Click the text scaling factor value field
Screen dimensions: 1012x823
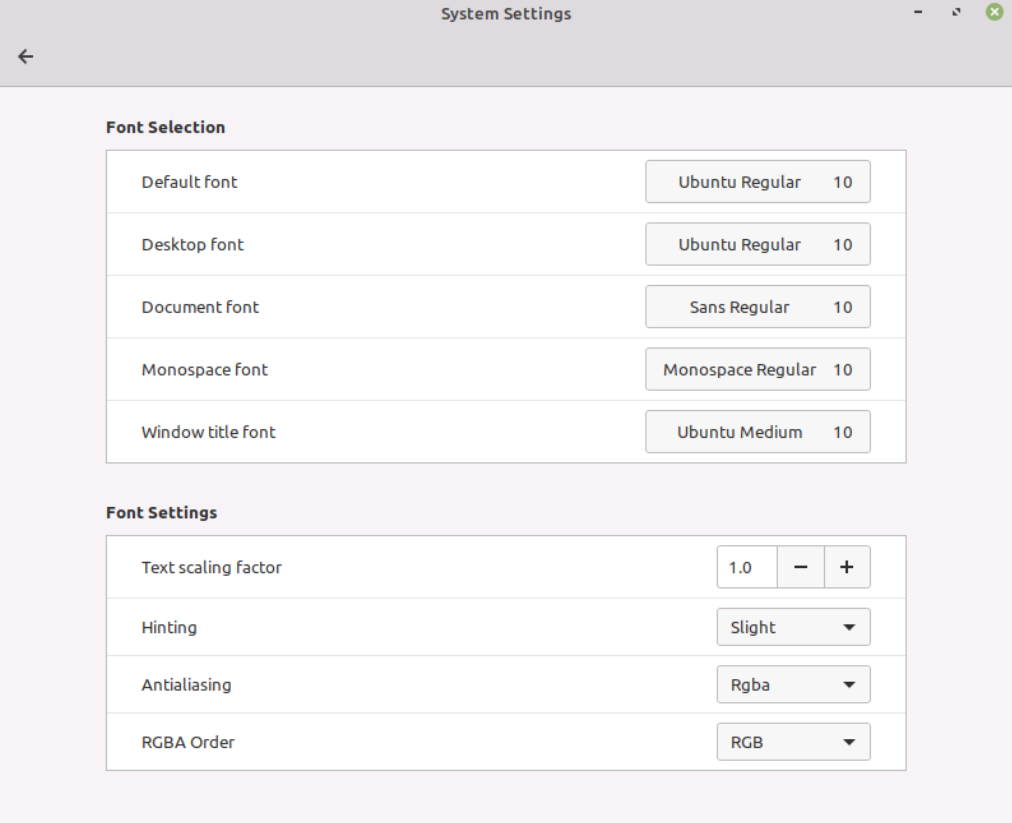click(746, 567)
